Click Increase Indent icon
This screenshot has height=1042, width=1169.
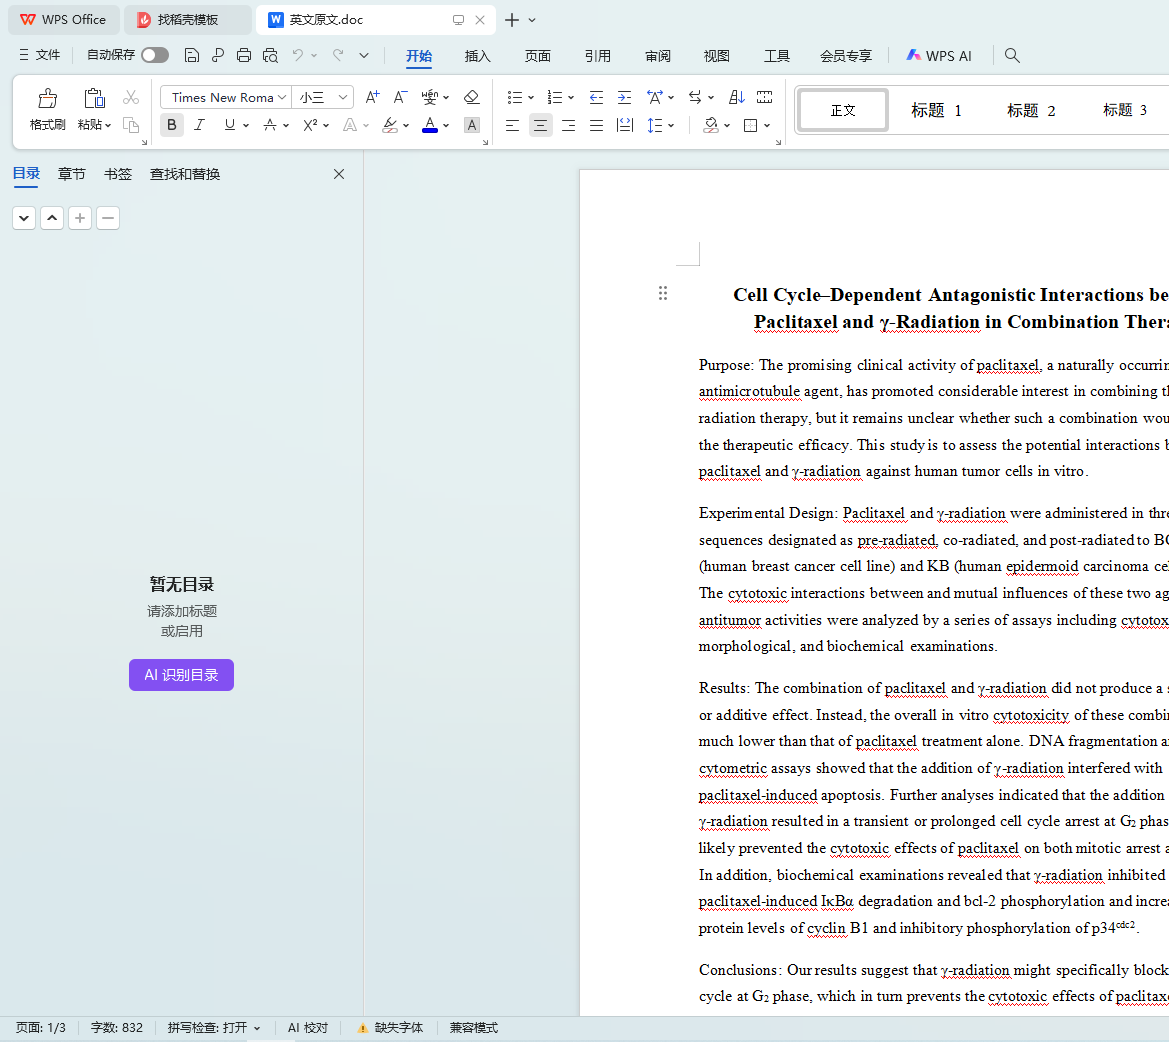625,97
